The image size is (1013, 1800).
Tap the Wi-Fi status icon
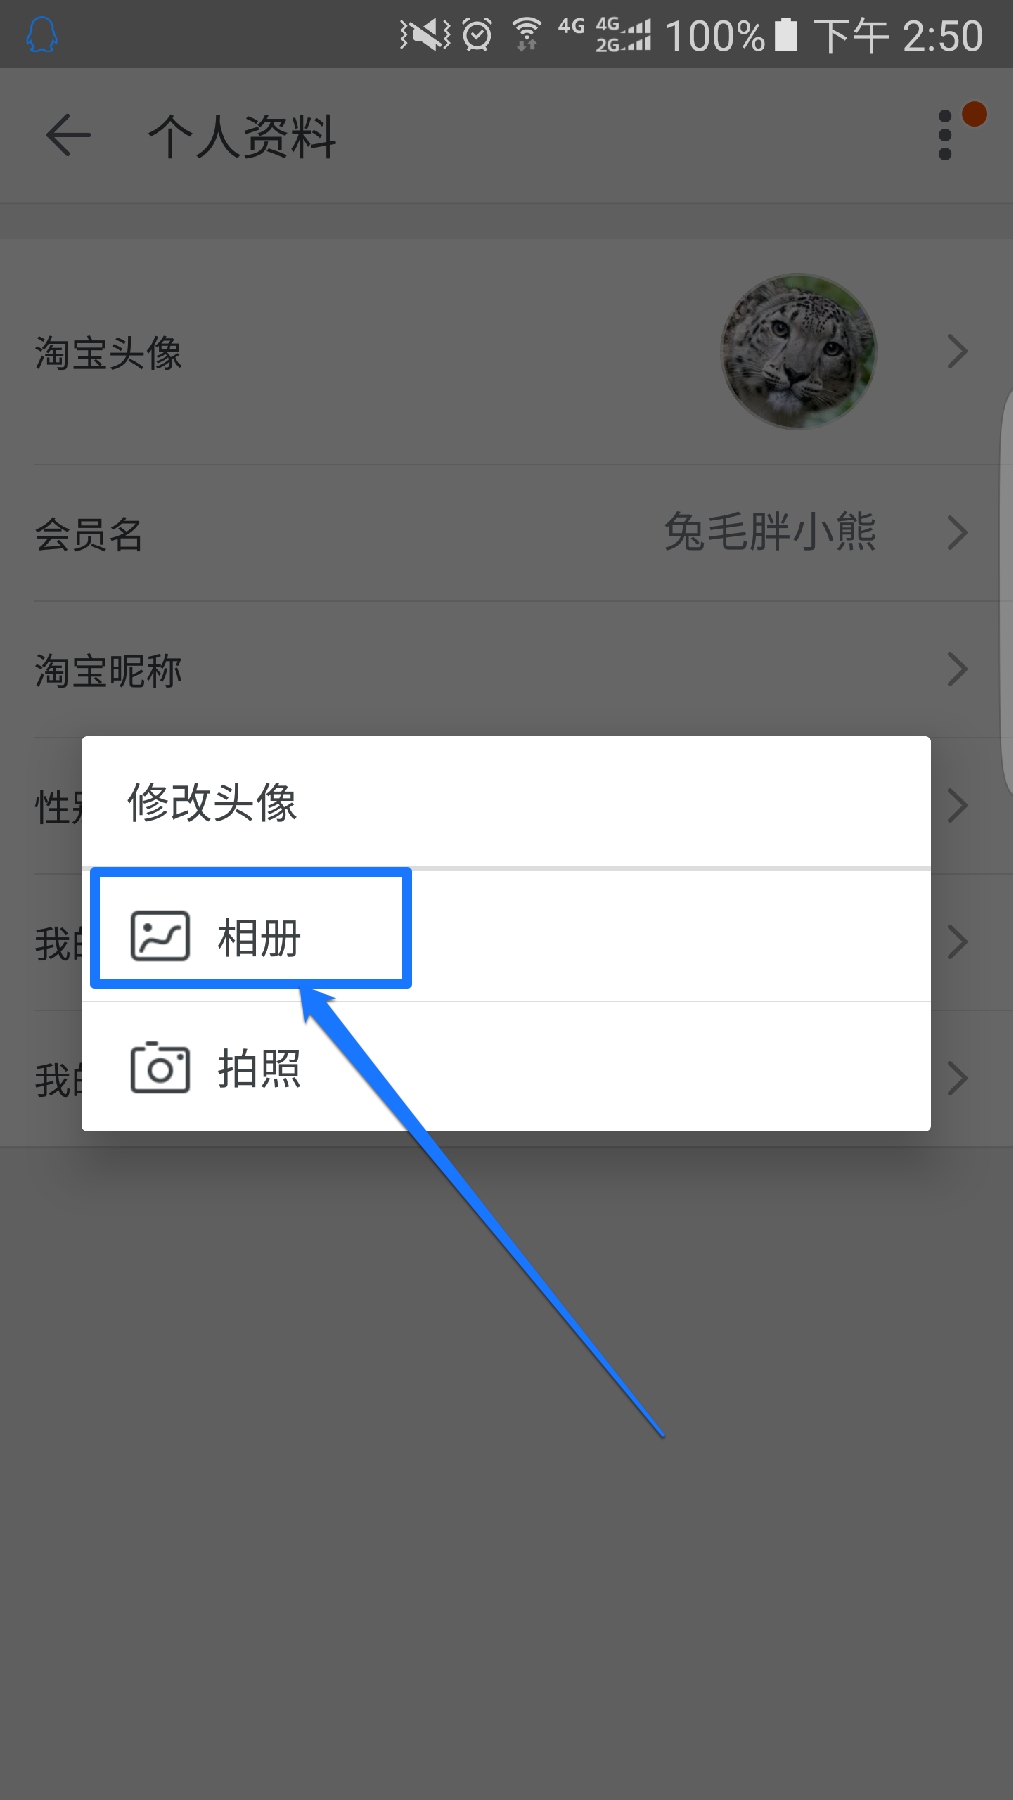coord(527,35)
